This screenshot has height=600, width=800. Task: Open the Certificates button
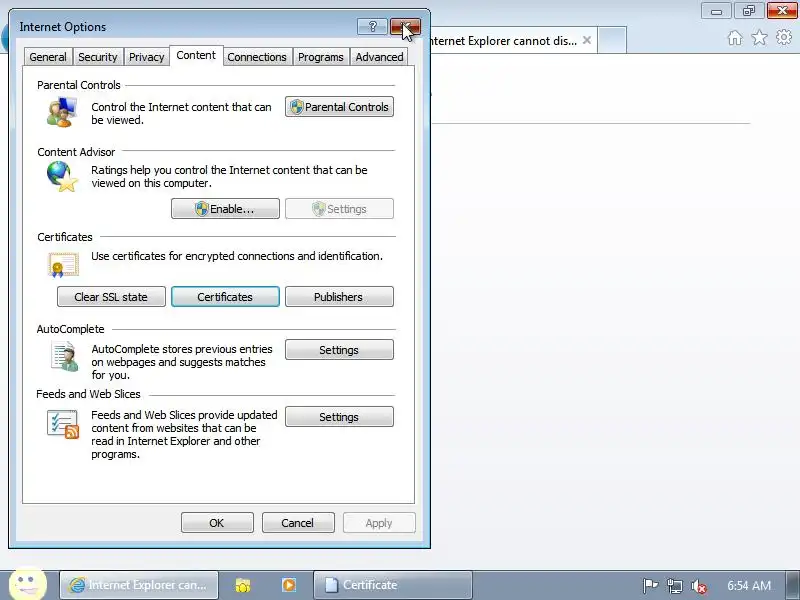225,296
